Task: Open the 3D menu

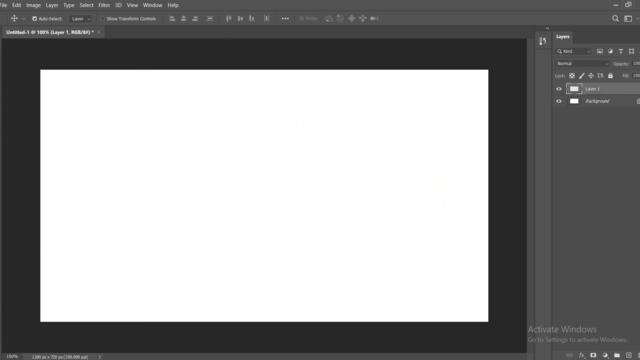Action: pos(118,5)
